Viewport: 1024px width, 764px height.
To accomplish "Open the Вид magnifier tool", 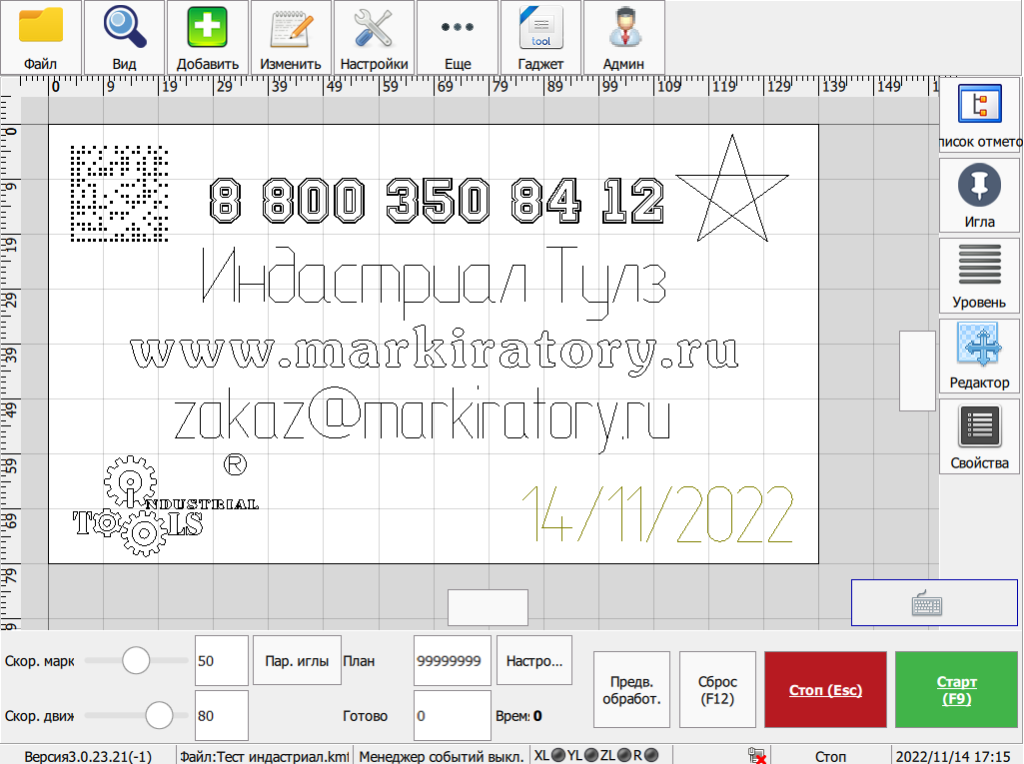I will pyautogui.click(x=124, y=37).
